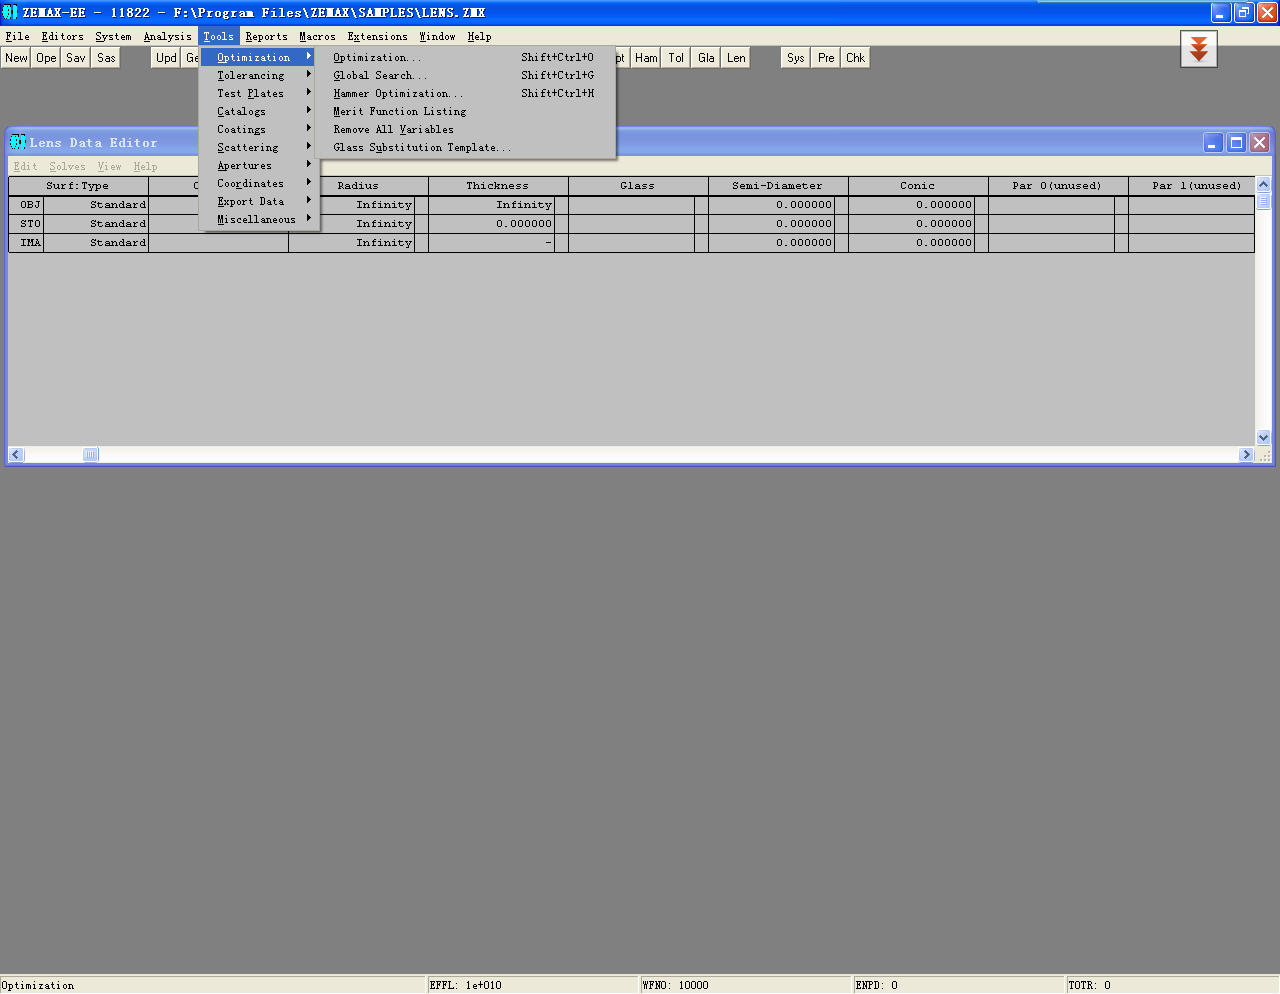The width and height of the screenshot is (1280, 994).
Task: Click the red double-arrow download icon
Action: click(1199, 49)
